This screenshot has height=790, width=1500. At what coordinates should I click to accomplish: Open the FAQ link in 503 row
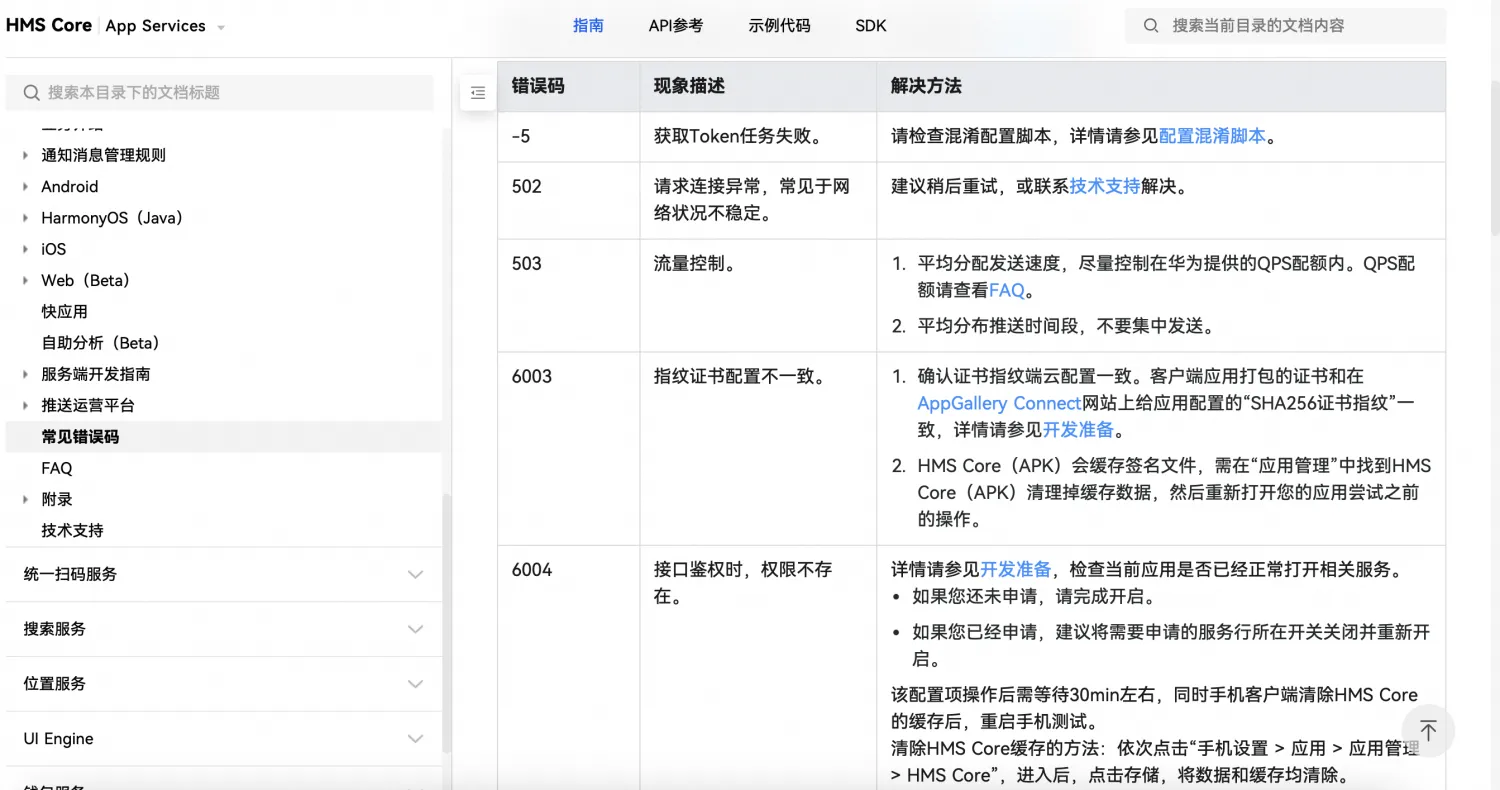1007,291
